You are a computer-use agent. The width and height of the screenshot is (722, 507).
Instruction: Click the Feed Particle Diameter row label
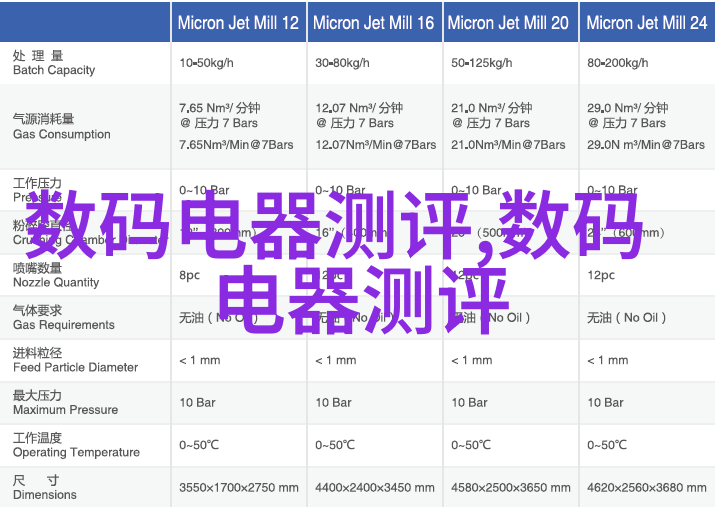tap(75, 360)
